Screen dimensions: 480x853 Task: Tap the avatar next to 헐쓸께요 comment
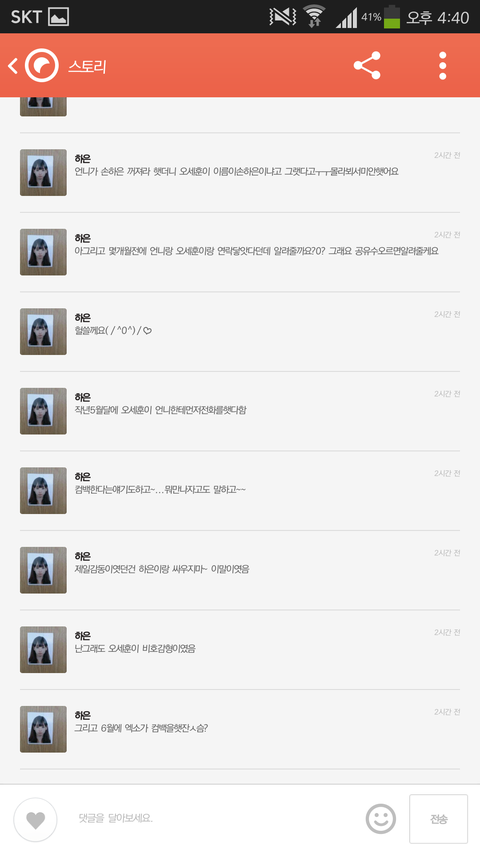click(x=44, y=331)
